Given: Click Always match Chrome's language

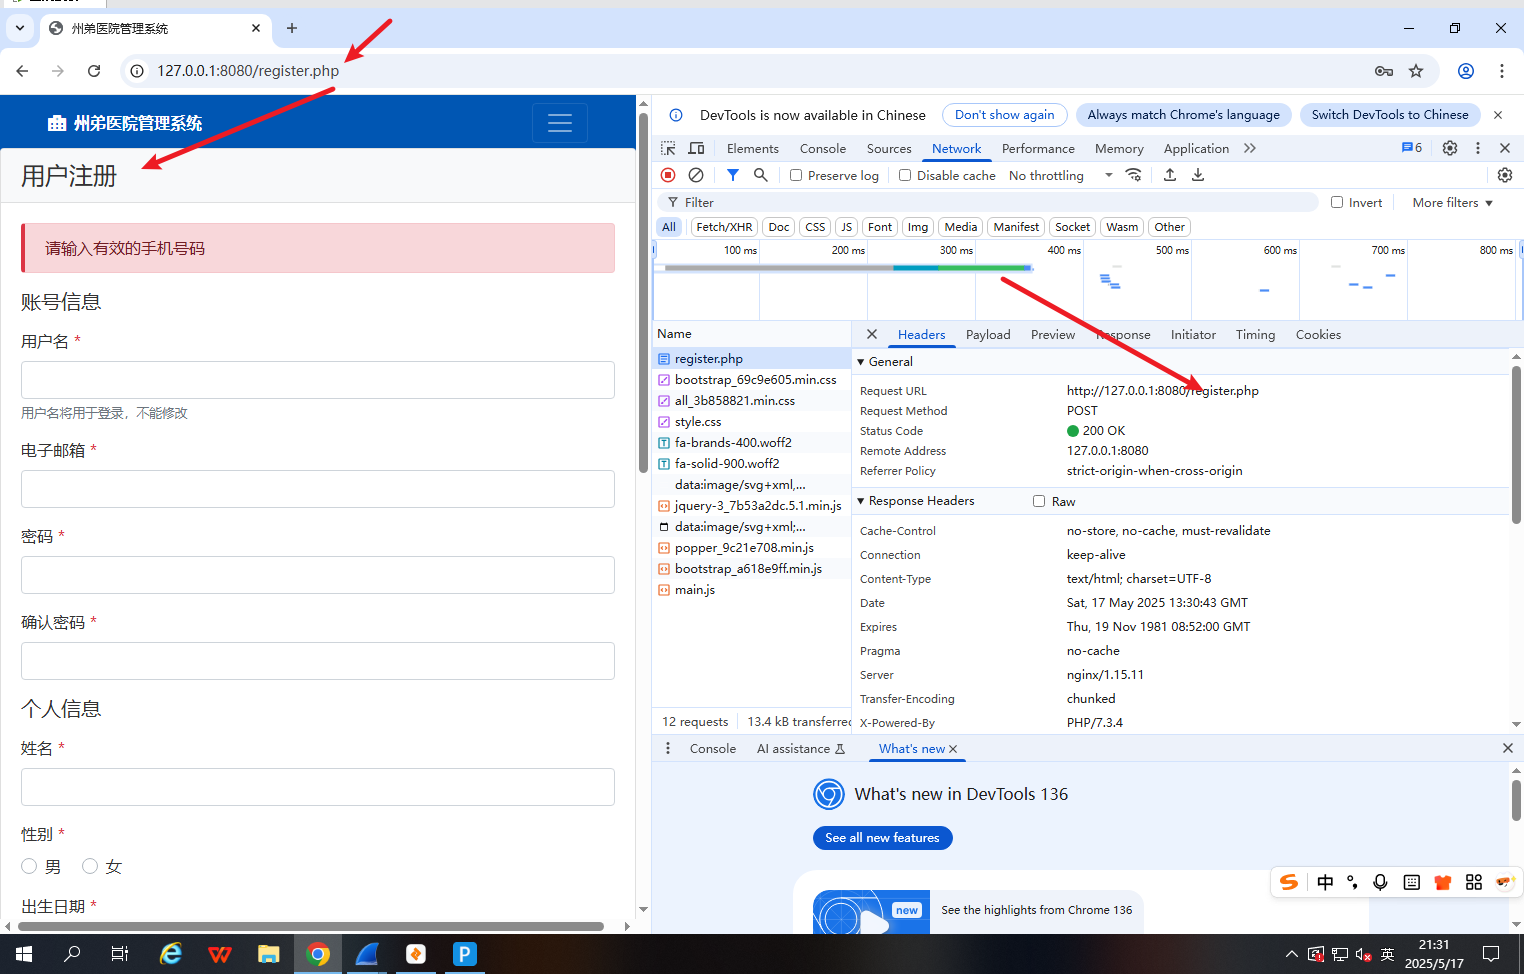Looking at the screenshot, I should click(x=1184, y=115).
